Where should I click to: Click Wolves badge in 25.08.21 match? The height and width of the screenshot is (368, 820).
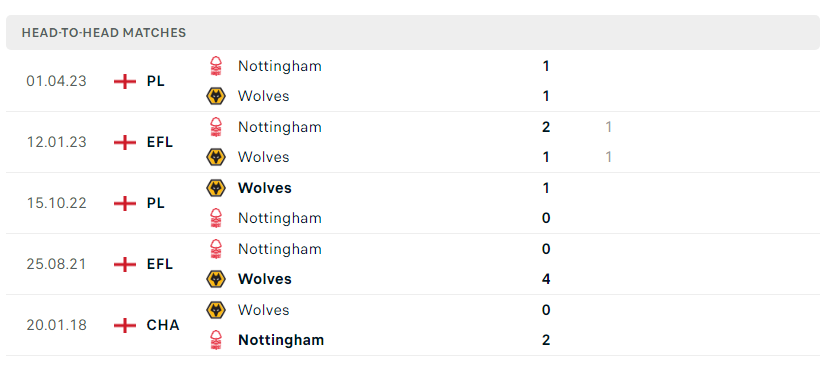pos(216,279)
